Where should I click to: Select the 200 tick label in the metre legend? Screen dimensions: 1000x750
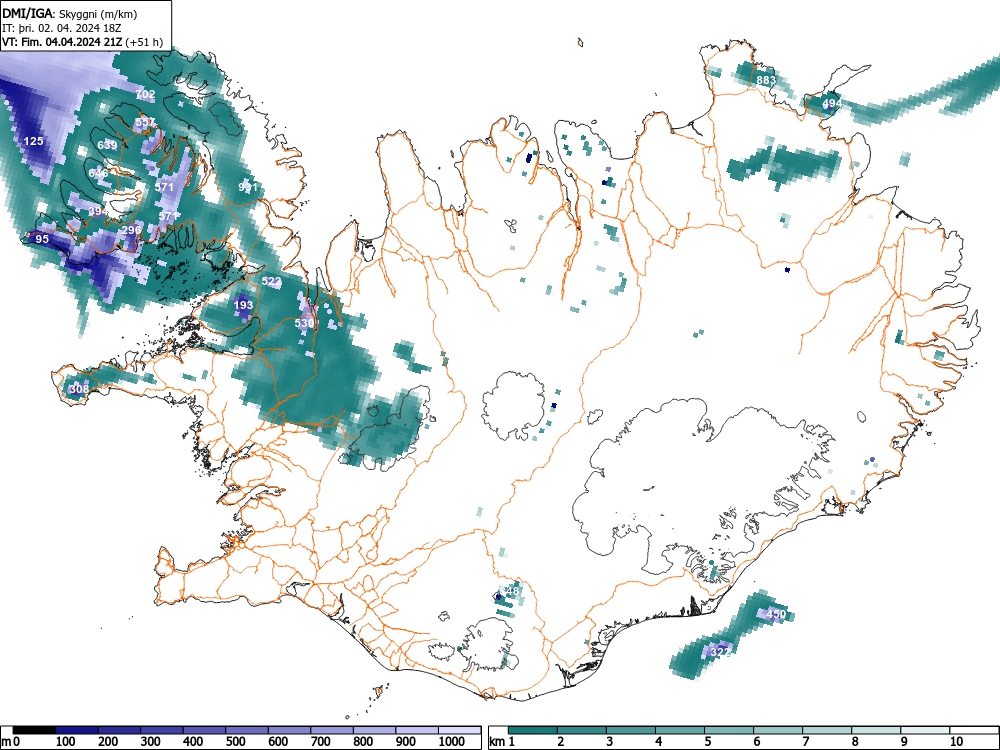pos(108,742)
